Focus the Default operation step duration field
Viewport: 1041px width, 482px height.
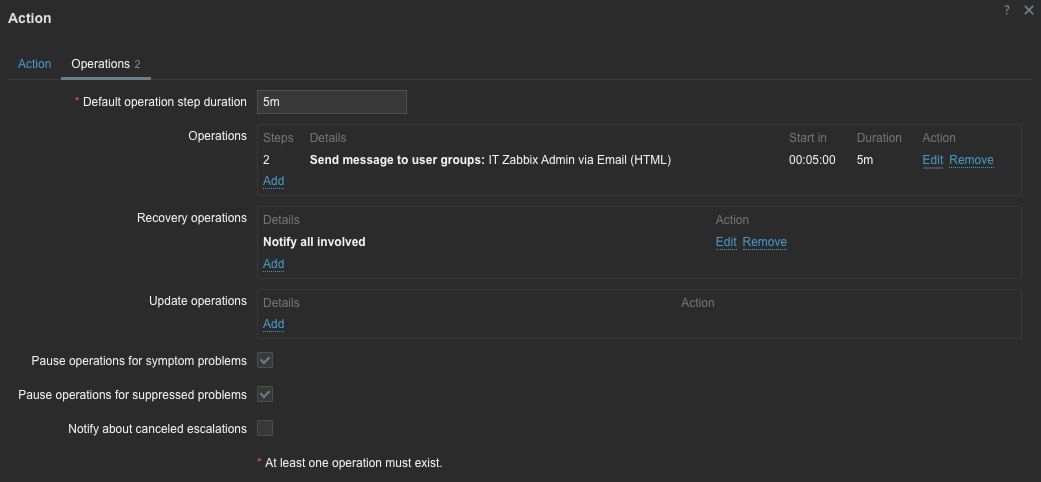(332, 102)
